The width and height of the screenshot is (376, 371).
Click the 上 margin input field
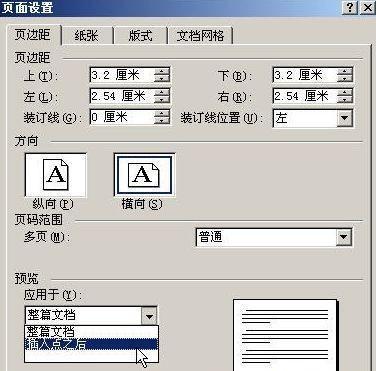122,75
